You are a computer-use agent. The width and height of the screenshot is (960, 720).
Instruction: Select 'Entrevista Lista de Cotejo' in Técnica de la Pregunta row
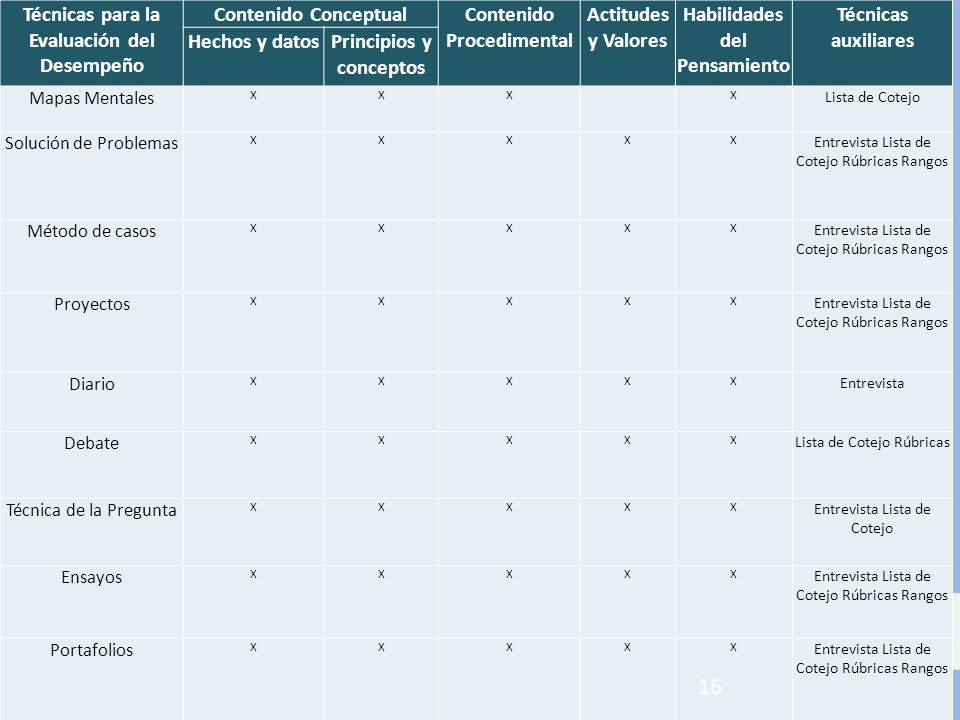(x=872, y=519)
